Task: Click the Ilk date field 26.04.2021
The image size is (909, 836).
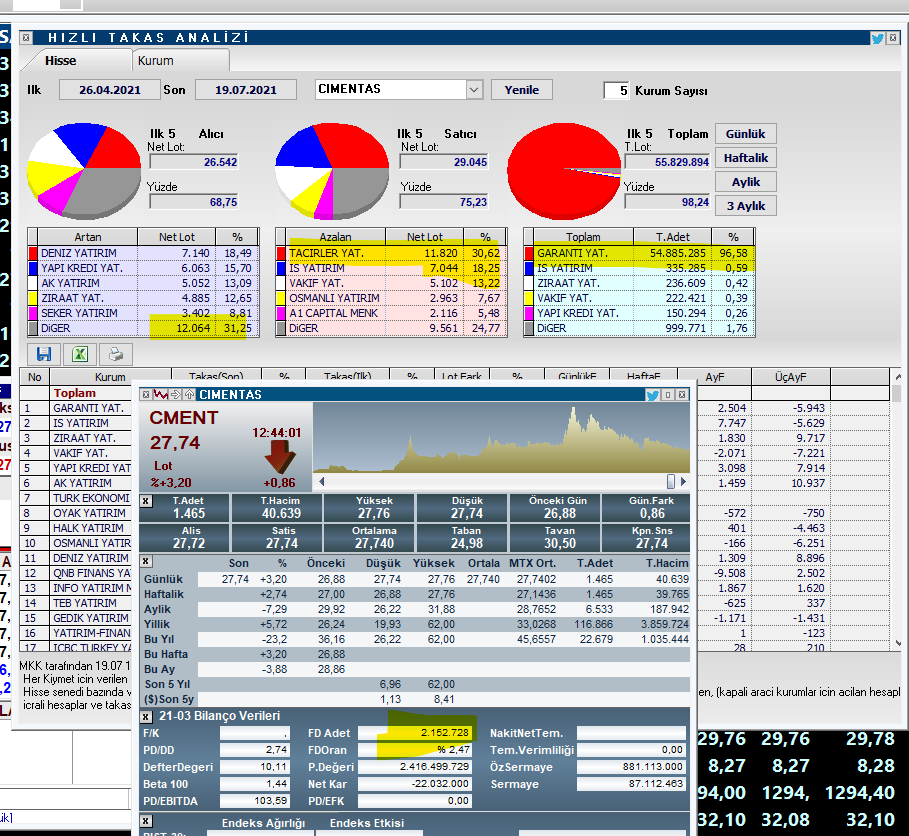Action: [110, 90]
